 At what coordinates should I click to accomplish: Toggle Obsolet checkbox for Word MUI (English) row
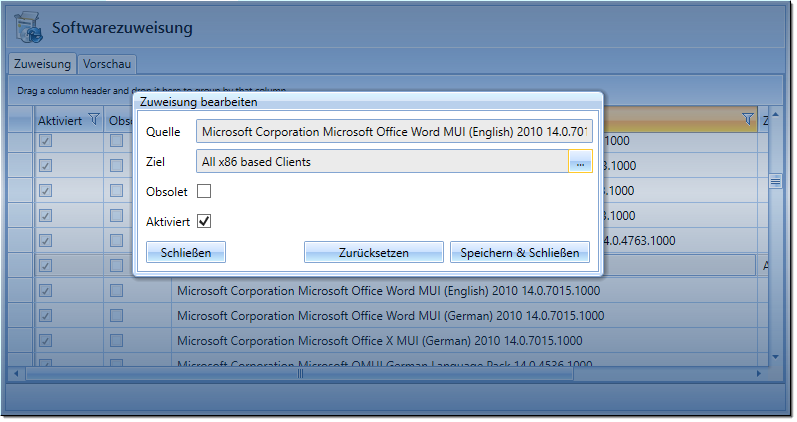coord(116,290)
